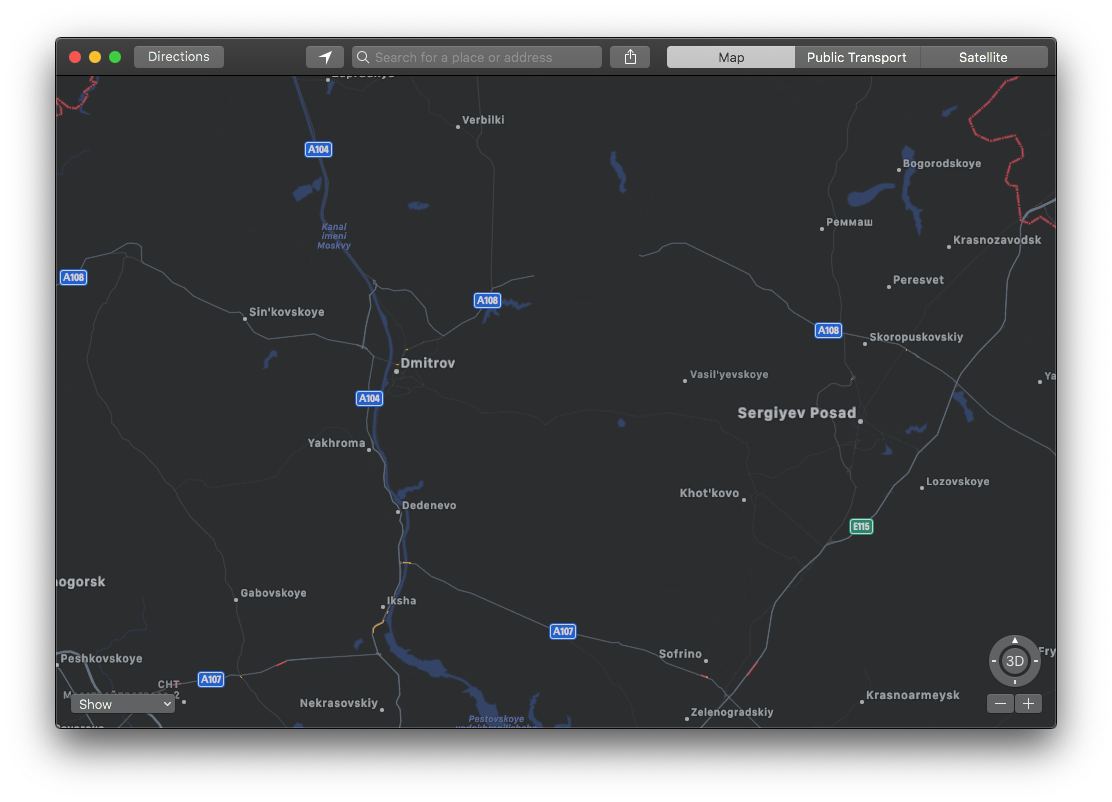The image size is (1112, 802).
Task: Select the Sergiyev Posad city label
Action: pos(796,413)
